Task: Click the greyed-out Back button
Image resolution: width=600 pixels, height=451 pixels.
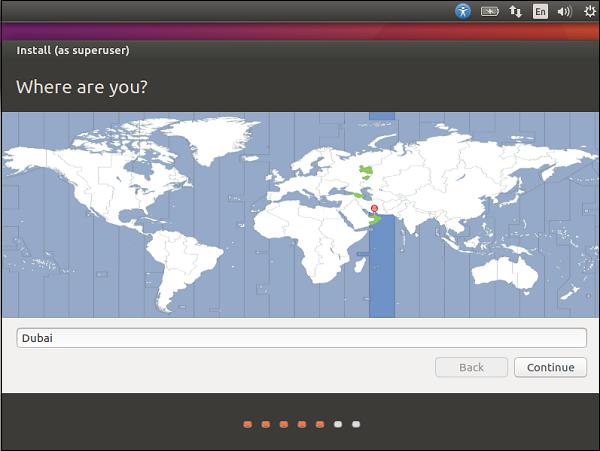Action: tap(471, 367)
